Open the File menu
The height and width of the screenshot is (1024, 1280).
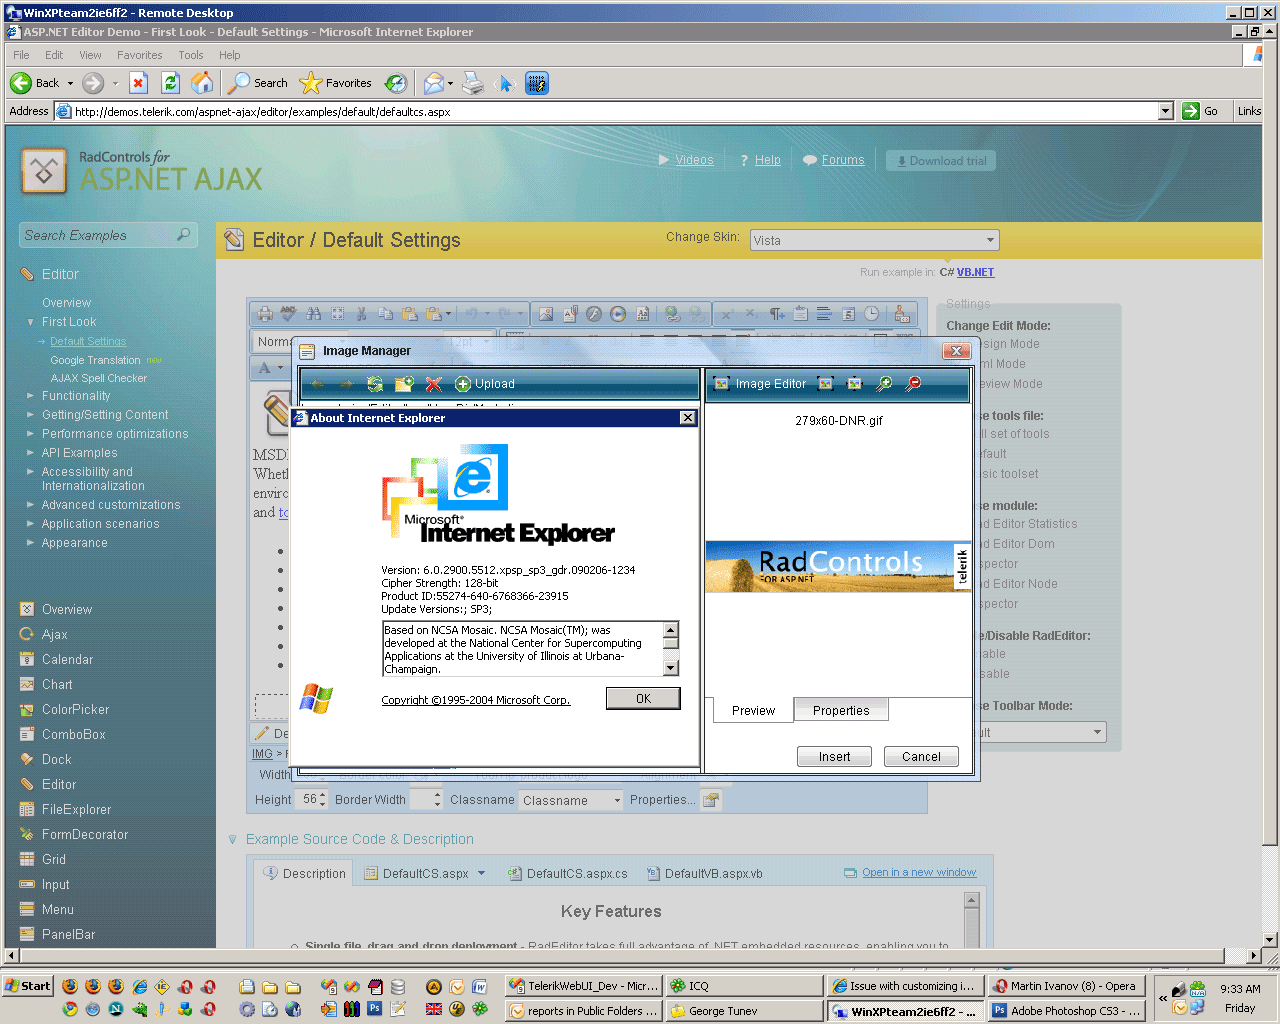21,55
